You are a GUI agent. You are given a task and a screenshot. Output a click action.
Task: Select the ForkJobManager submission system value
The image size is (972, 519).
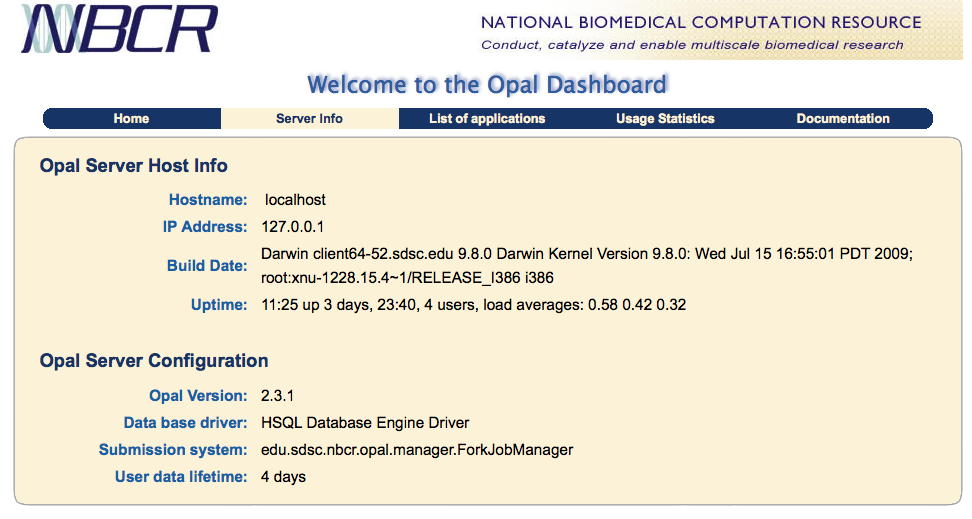(x=417, y=450)
